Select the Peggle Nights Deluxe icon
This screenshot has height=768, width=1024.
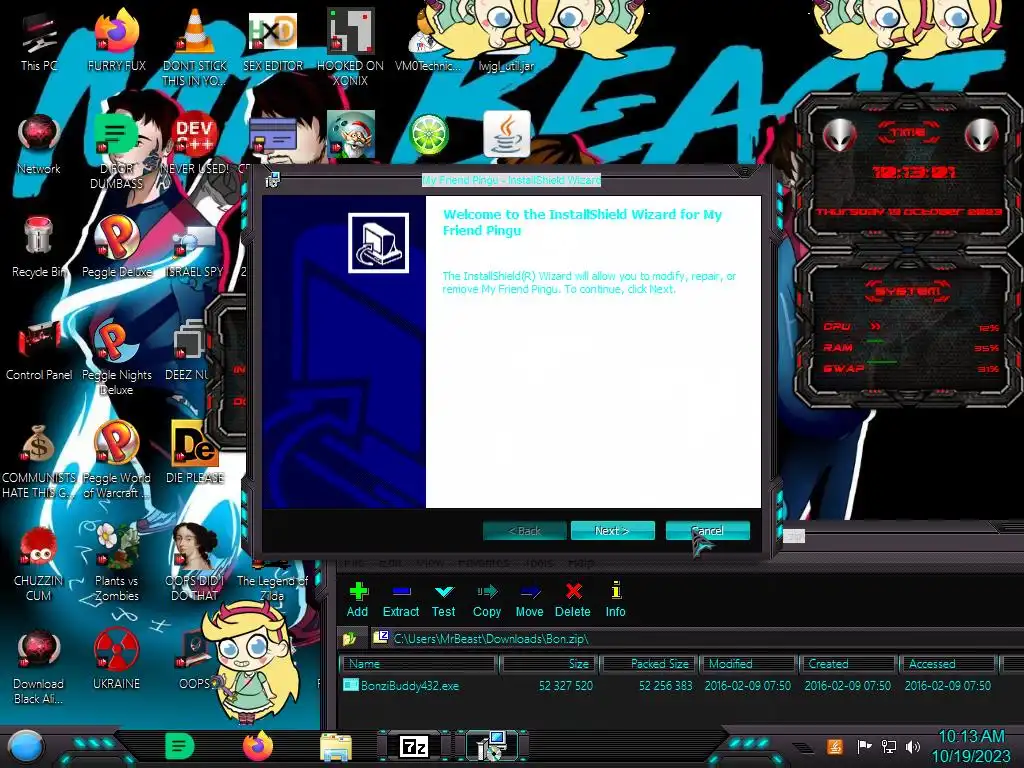[117, 358]
